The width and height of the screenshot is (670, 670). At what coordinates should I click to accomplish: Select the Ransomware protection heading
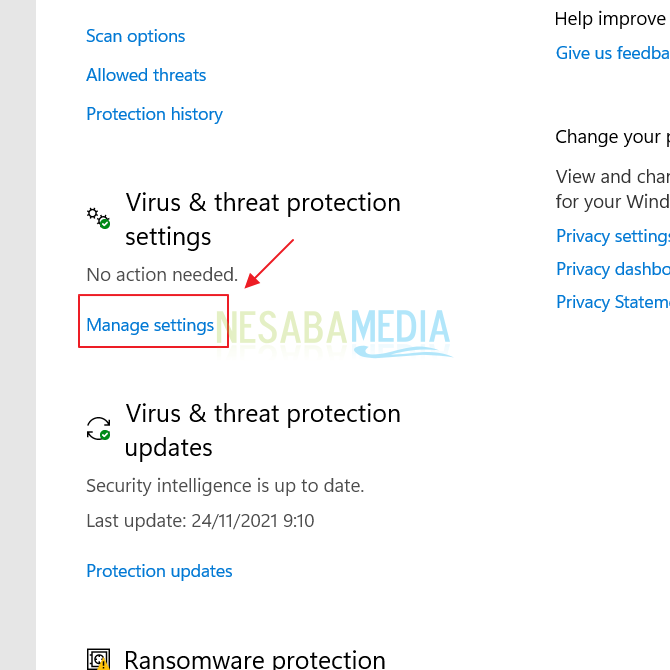pos(254,659)
